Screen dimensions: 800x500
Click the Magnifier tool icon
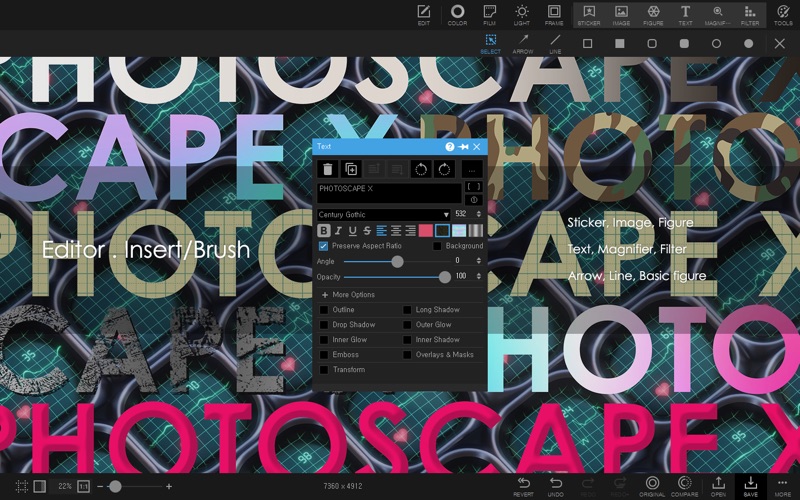(x=717, y=13)
